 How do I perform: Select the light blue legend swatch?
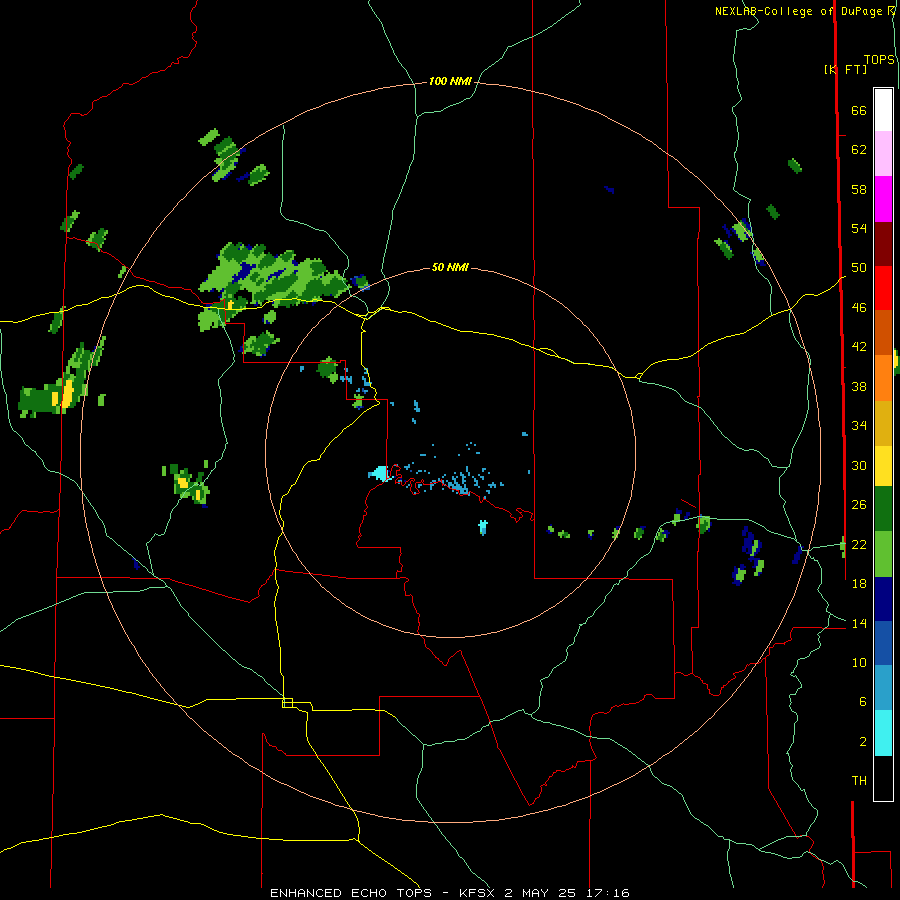[883, 688]
